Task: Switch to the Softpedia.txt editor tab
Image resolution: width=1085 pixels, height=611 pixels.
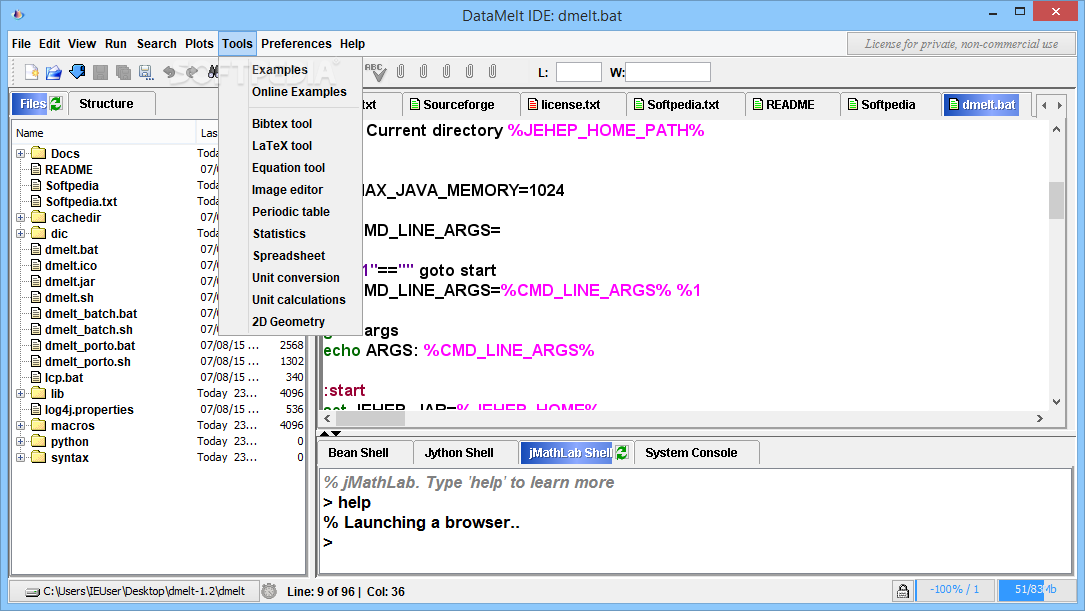Action: point(683,104)
